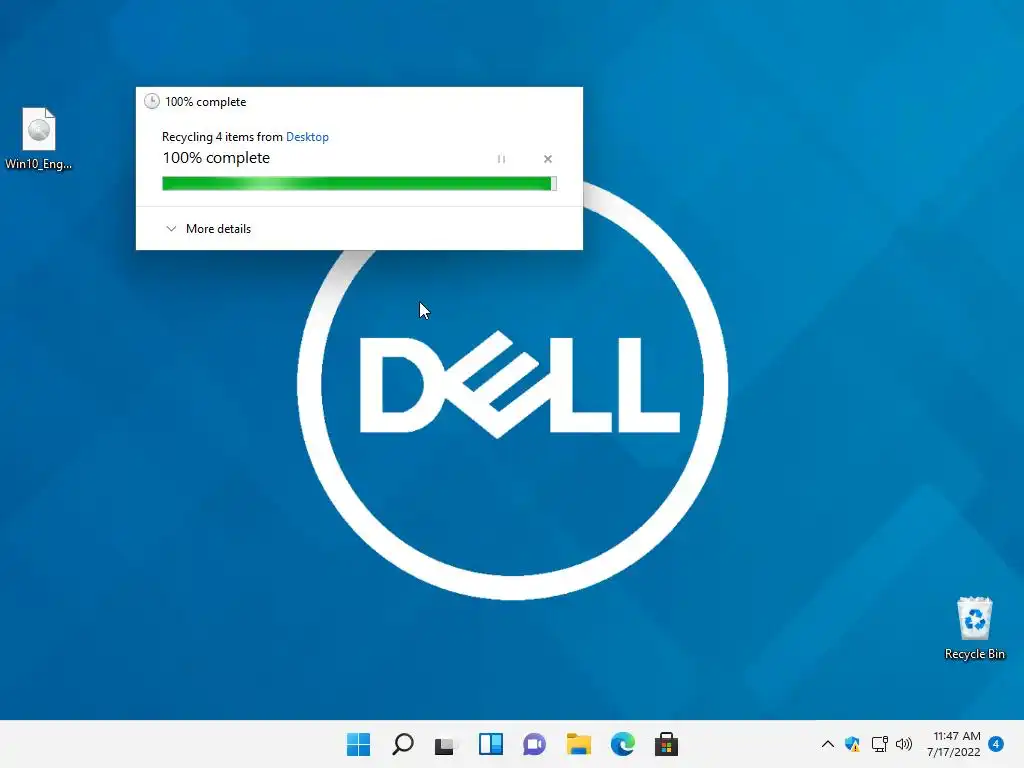Open volume speaker tray icon
This screenshot has height=768, width=1024.
(904, 744)
